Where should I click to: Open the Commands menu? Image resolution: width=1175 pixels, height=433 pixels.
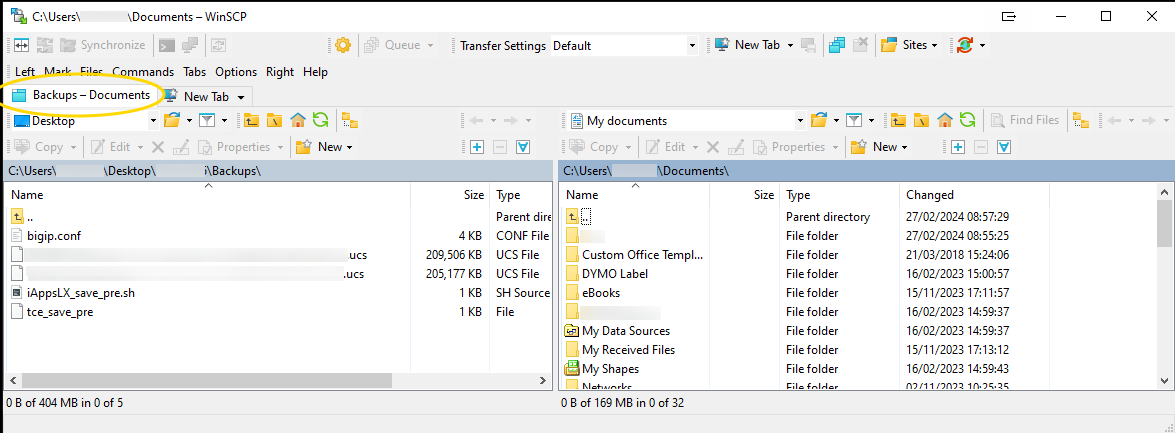(x=143, y=72)
